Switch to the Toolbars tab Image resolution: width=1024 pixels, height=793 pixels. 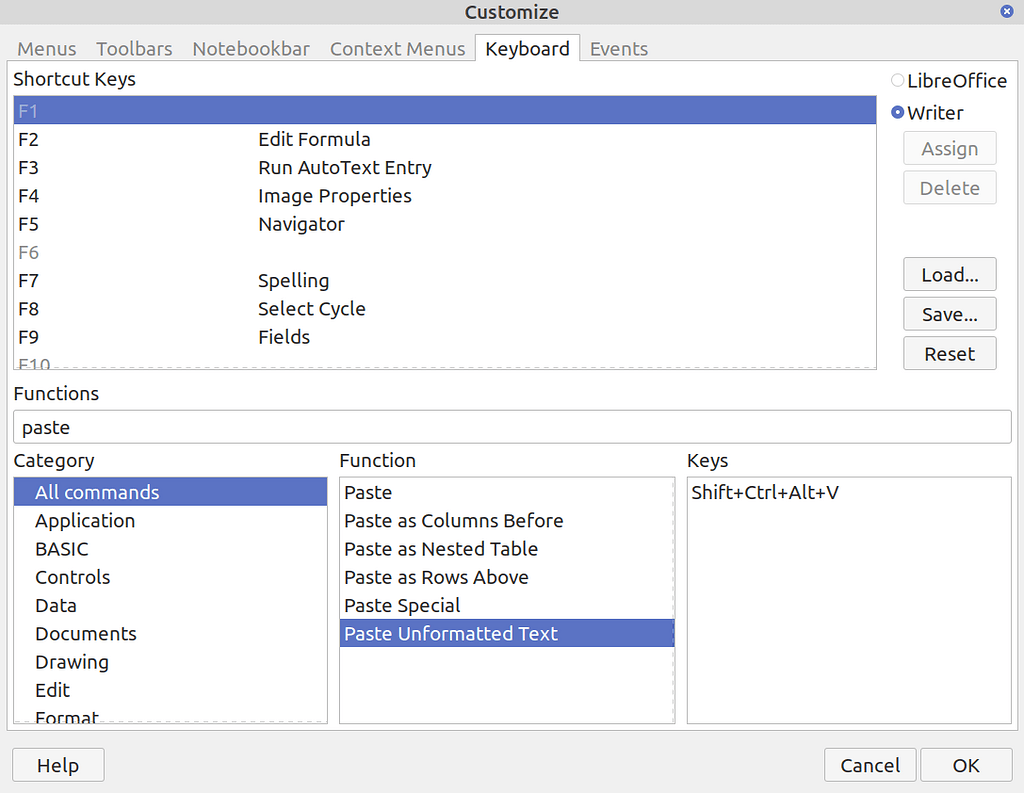134,48
